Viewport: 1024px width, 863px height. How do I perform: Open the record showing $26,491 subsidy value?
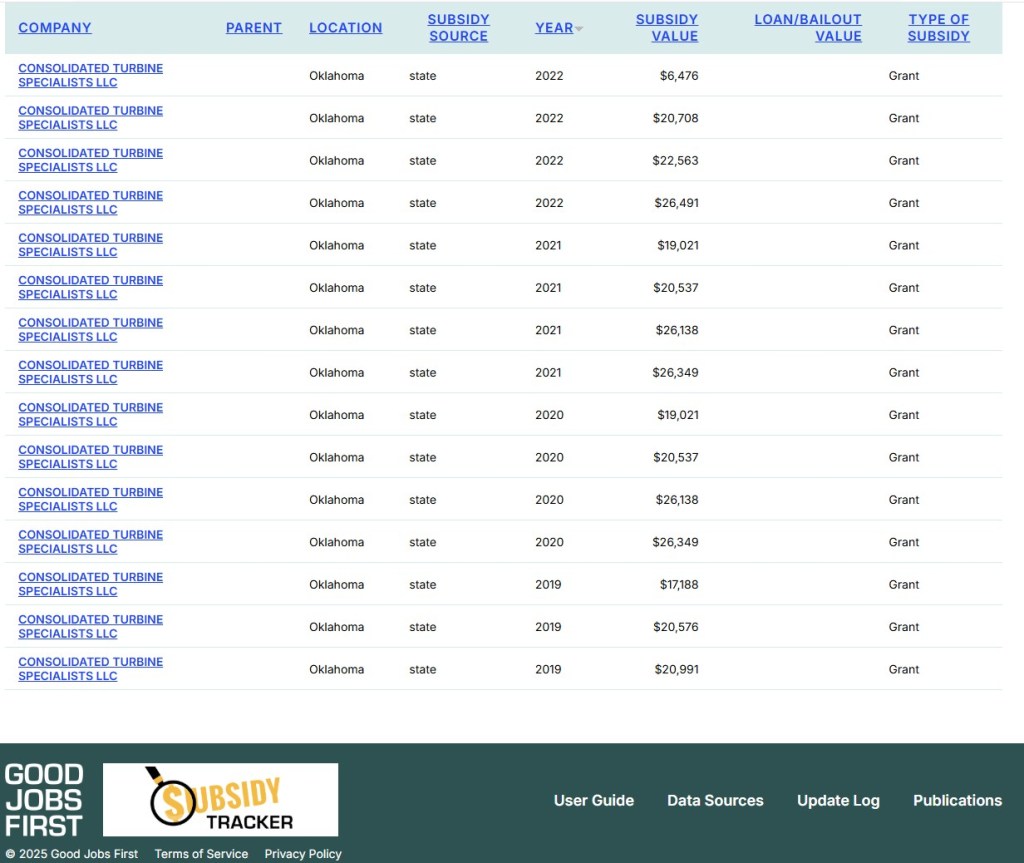point(90,202)
